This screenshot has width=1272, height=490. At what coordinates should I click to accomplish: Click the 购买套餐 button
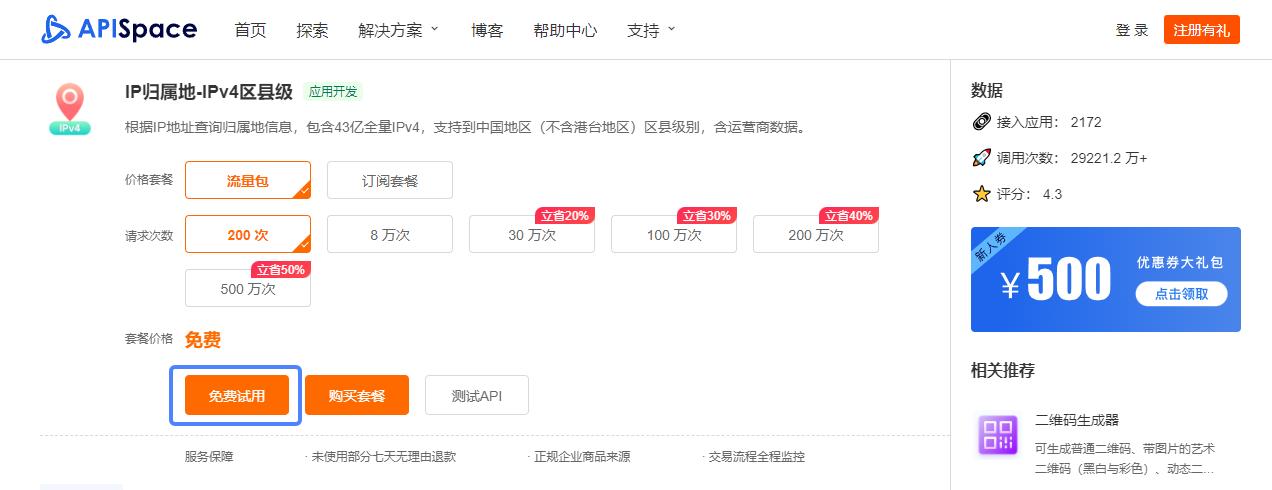357,395
